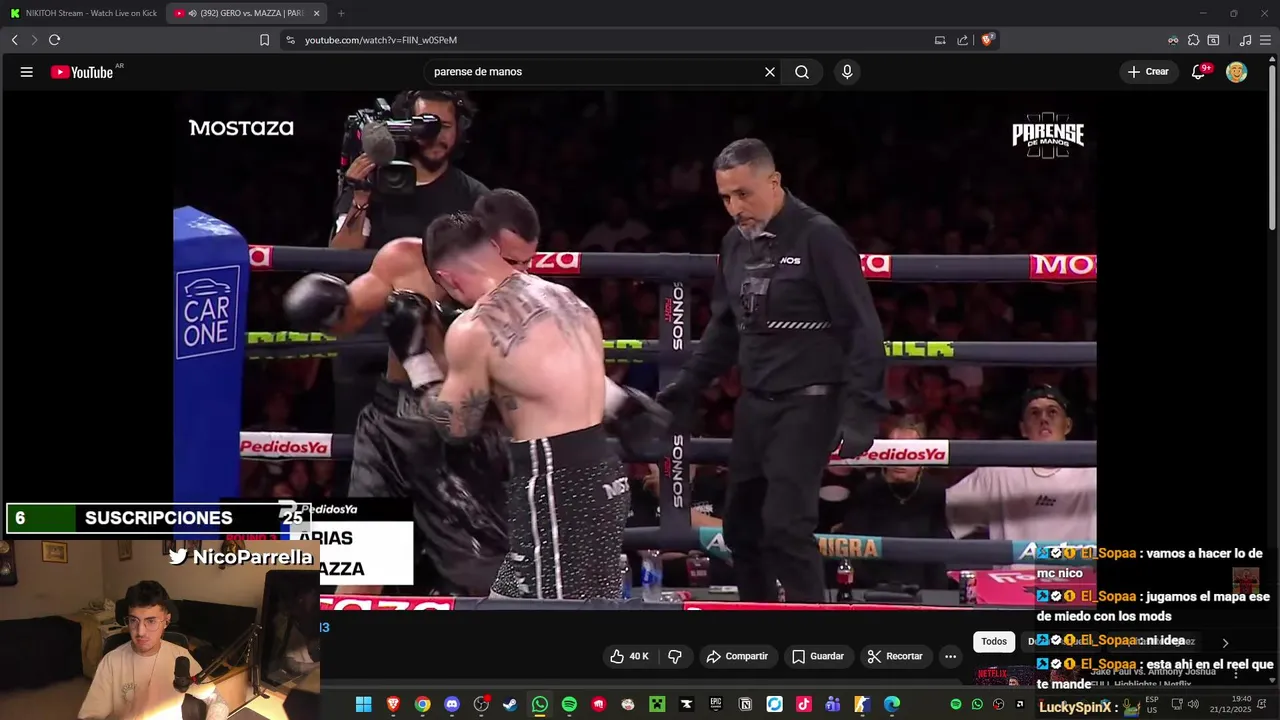Open the ESP US language switcher
This screenshot has height=720, width=1280.
[1152, 704]
